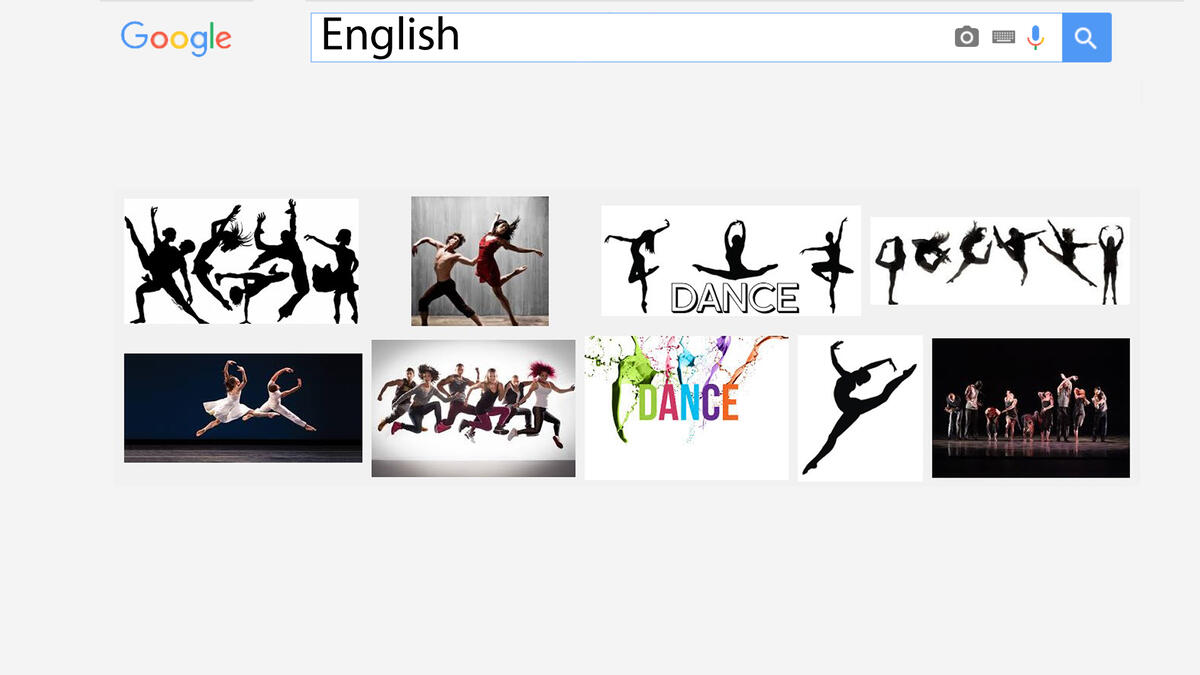Open the leaping ballet couple on dark stage
Image resolution: width=1200 pixels, height=675 pixels.
pos(242,407)
